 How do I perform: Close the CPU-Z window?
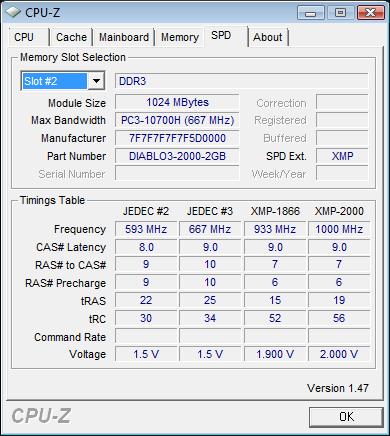[x=370, y=13]
